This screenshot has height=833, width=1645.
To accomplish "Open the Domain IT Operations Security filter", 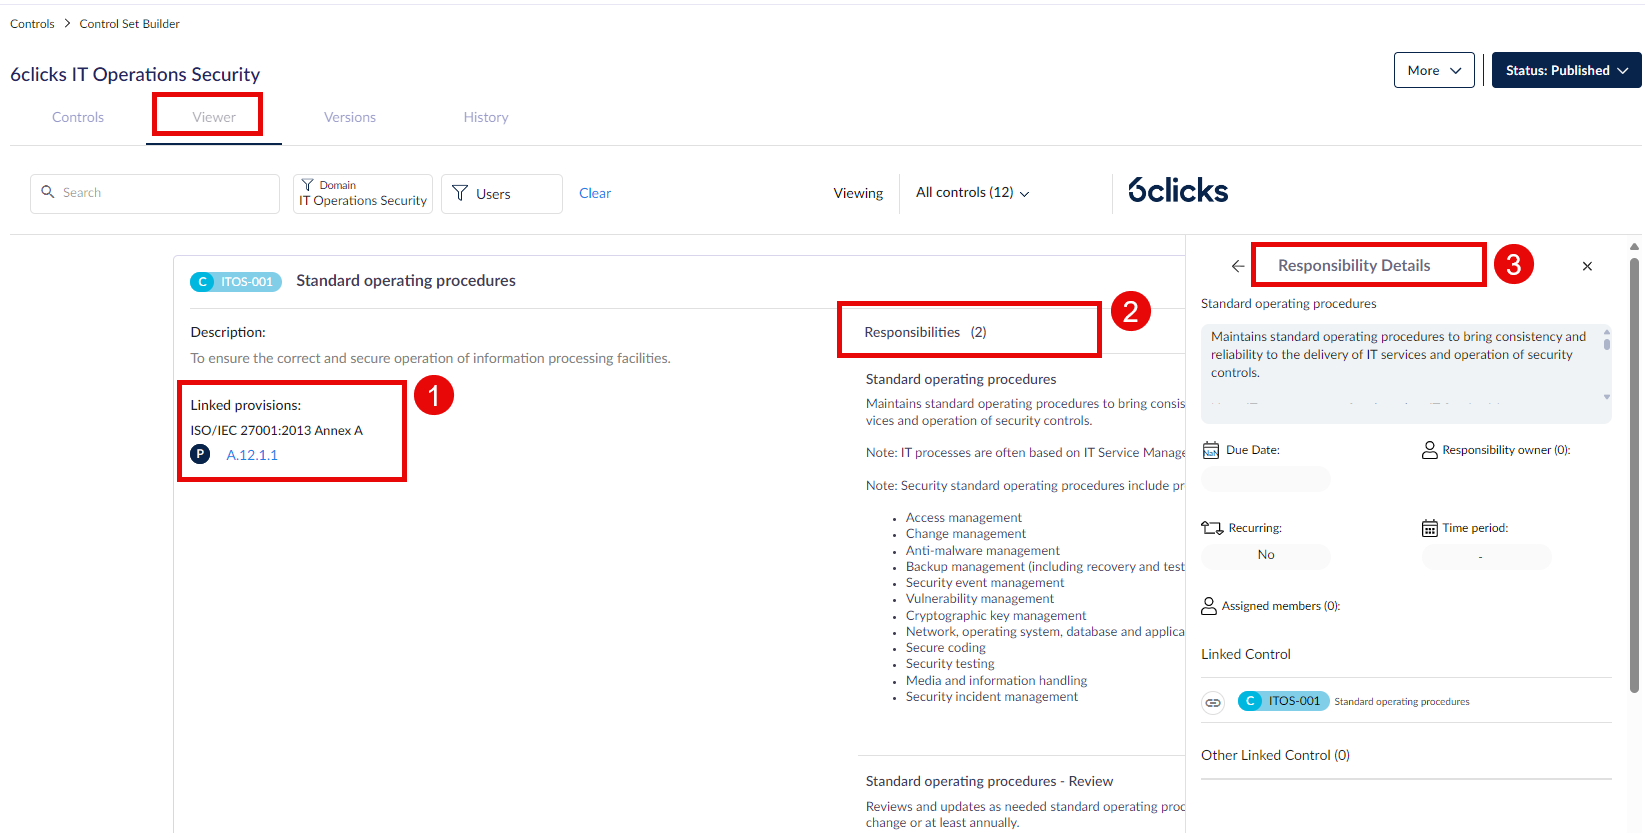I will tap(363, 193).
